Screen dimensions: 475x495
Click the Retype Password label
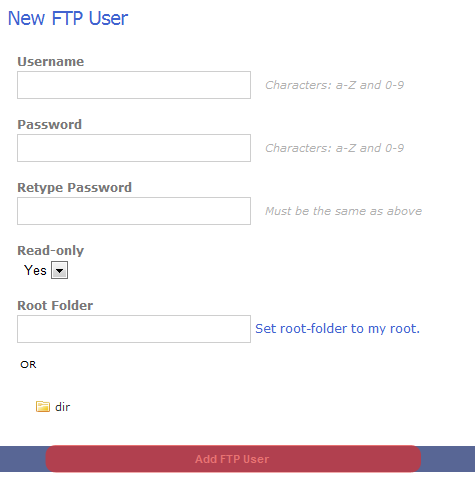(x=75, y=187)
